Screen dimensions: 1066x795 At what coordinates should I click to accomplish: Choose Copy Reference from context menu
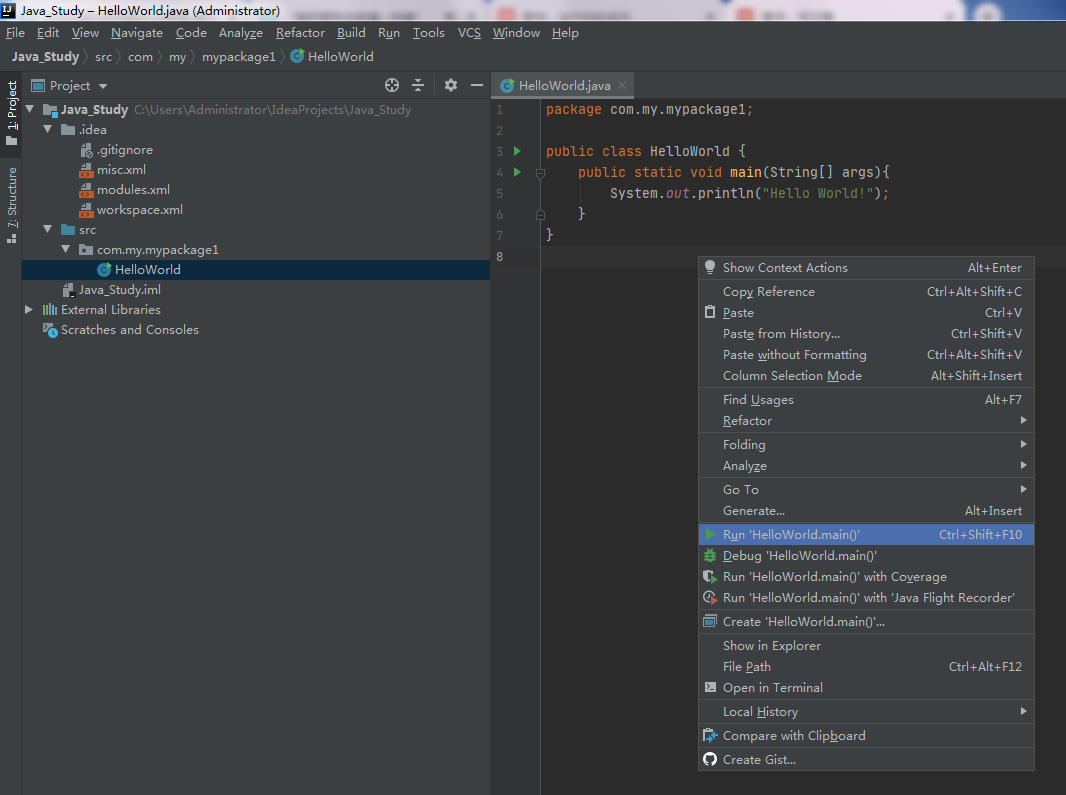coord(866,292)
